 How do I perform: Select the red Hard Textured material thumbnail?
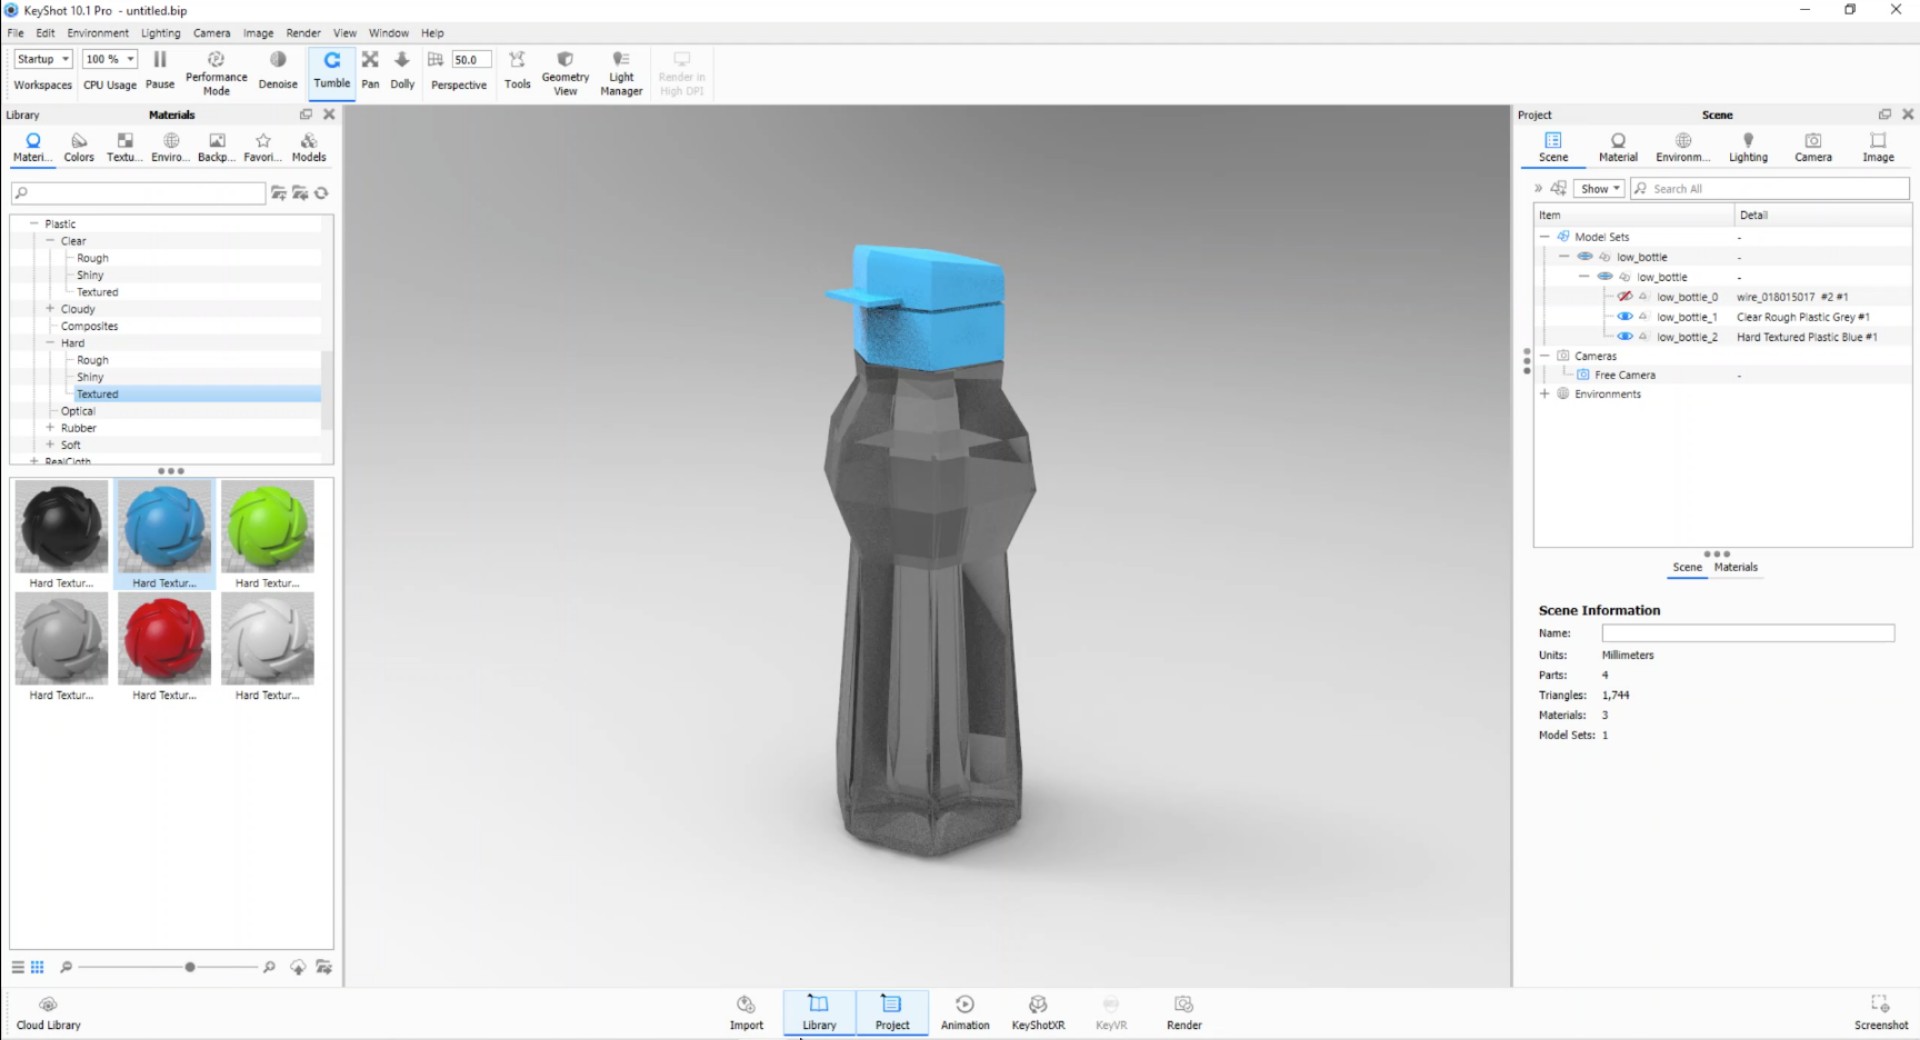click(164, 638)
